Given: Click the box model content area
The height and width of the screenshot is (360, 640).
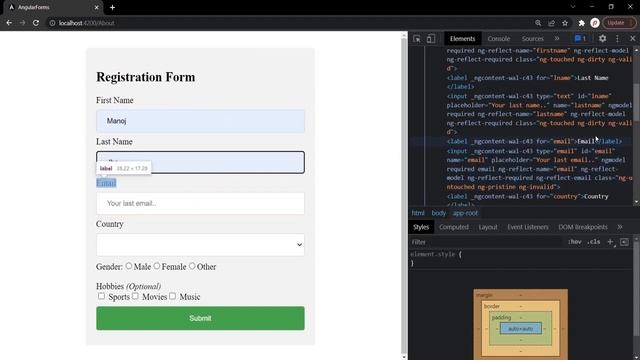Looking at the screenshot, I should [521, 329].
